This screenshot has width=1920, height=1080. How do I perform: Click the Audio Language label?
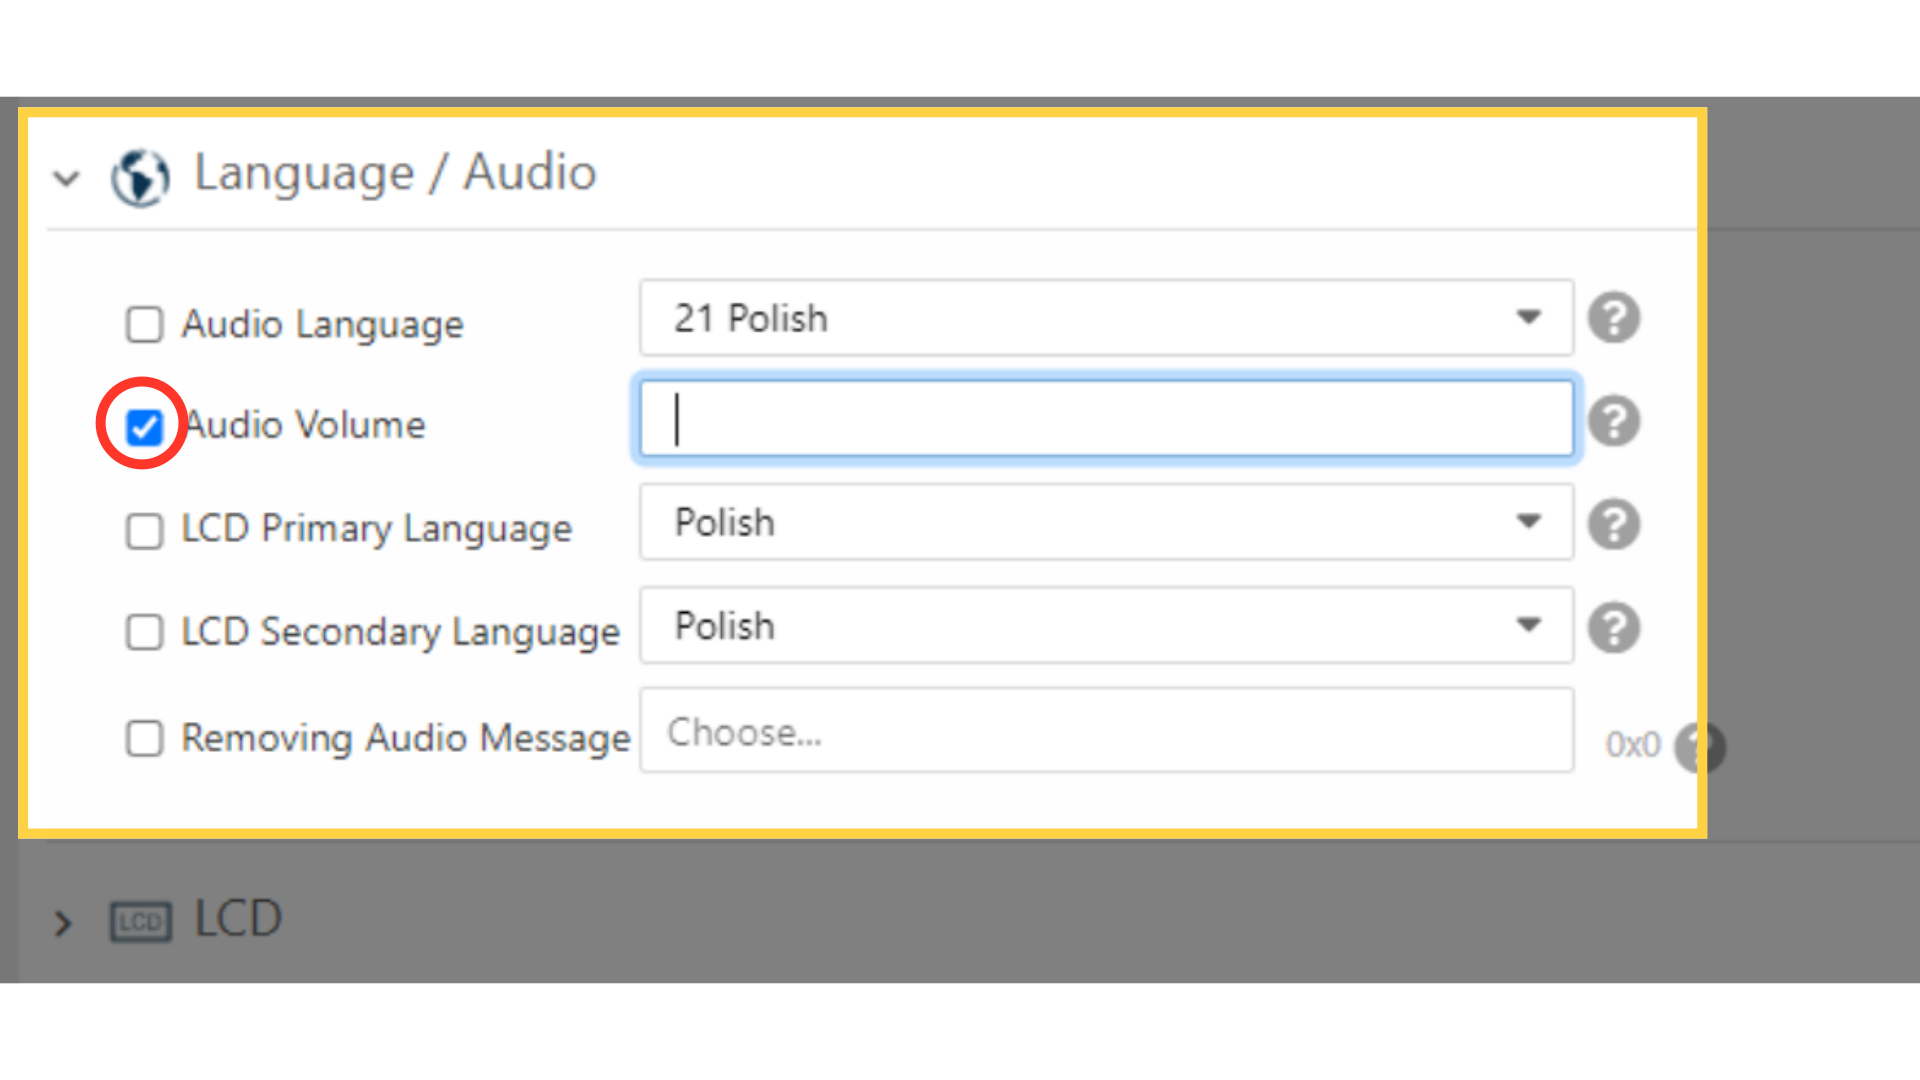coord(322,325)
